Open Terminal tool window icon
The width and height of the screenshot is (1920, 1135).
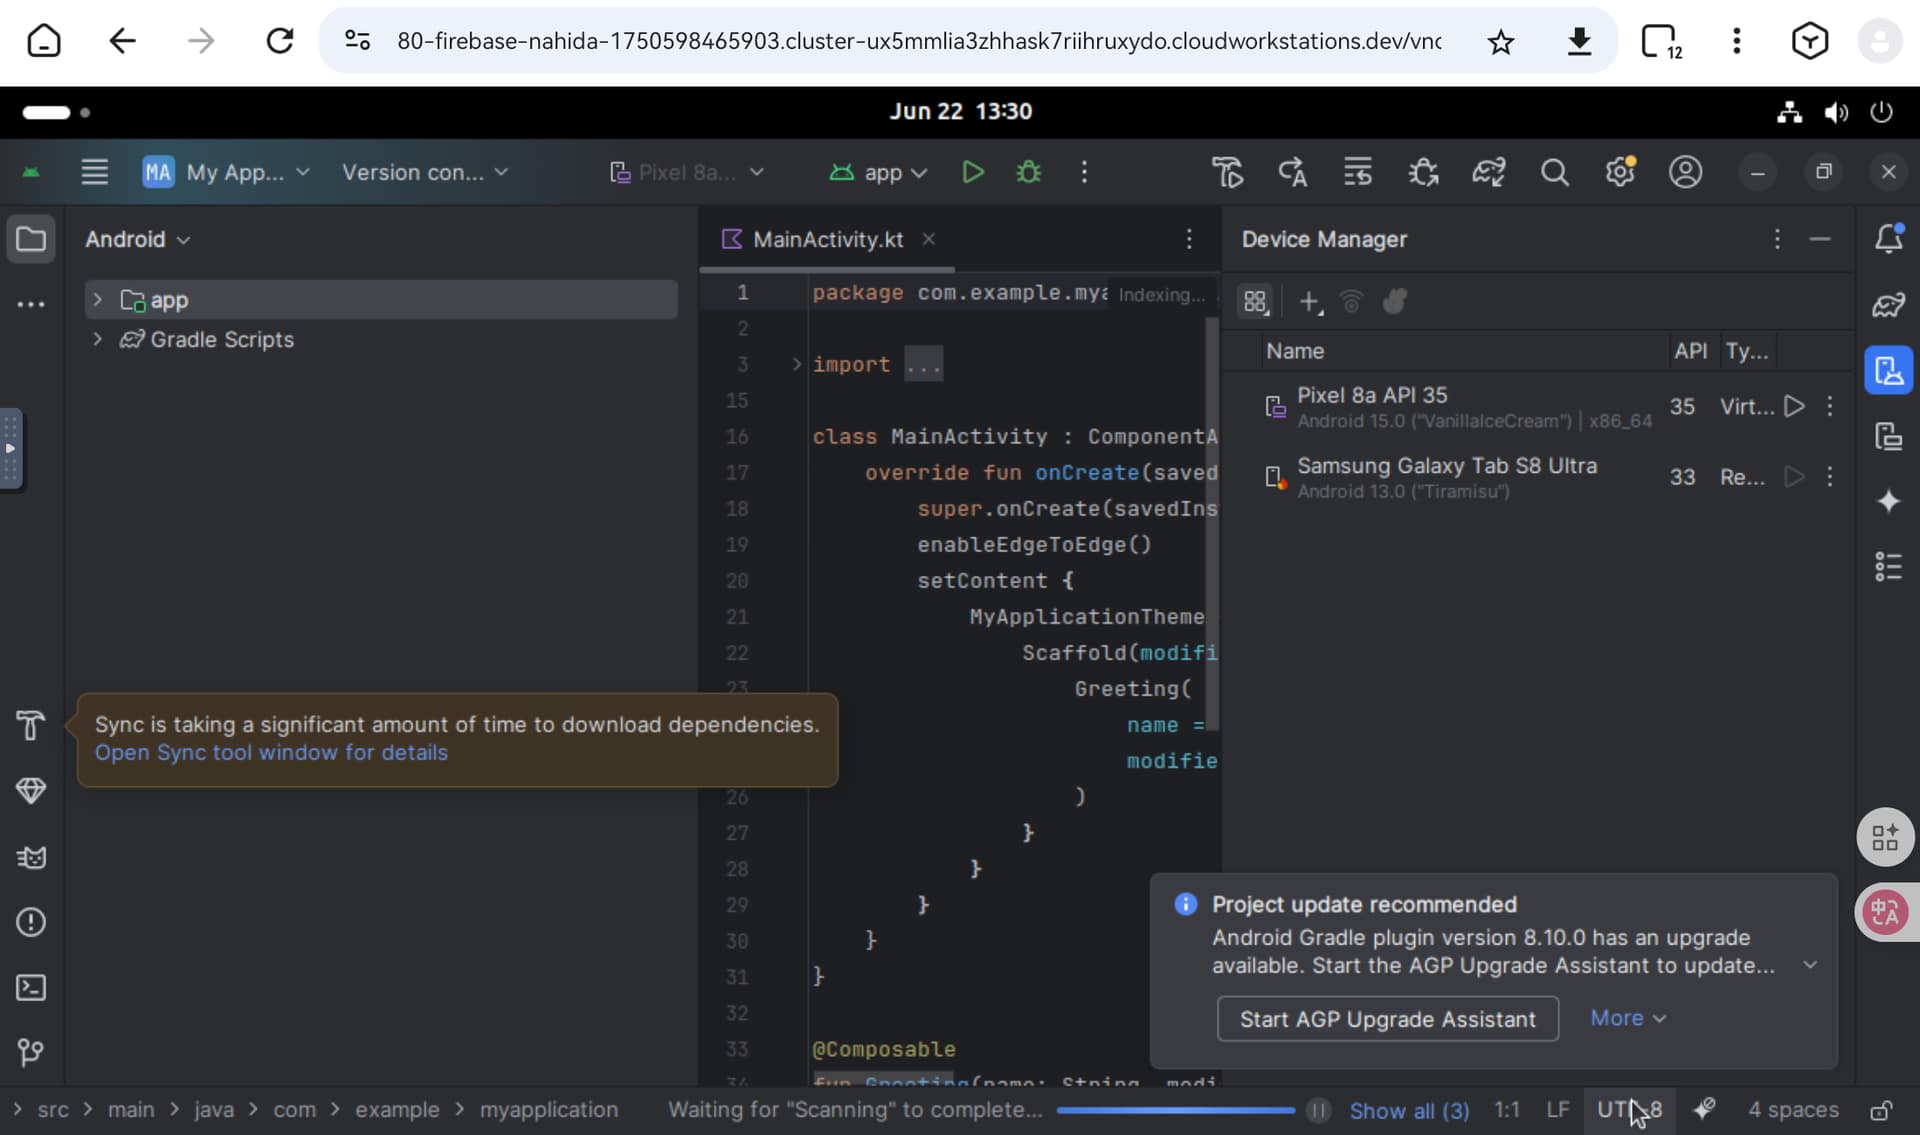coord(31,988)
